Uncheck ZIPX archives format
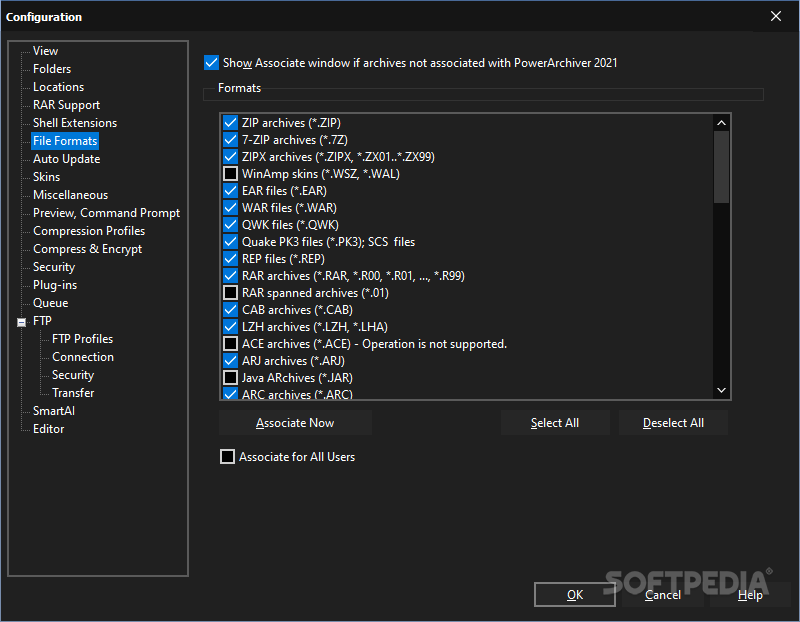The width and height of the screenshot is (800, 622). click(231, 157)
